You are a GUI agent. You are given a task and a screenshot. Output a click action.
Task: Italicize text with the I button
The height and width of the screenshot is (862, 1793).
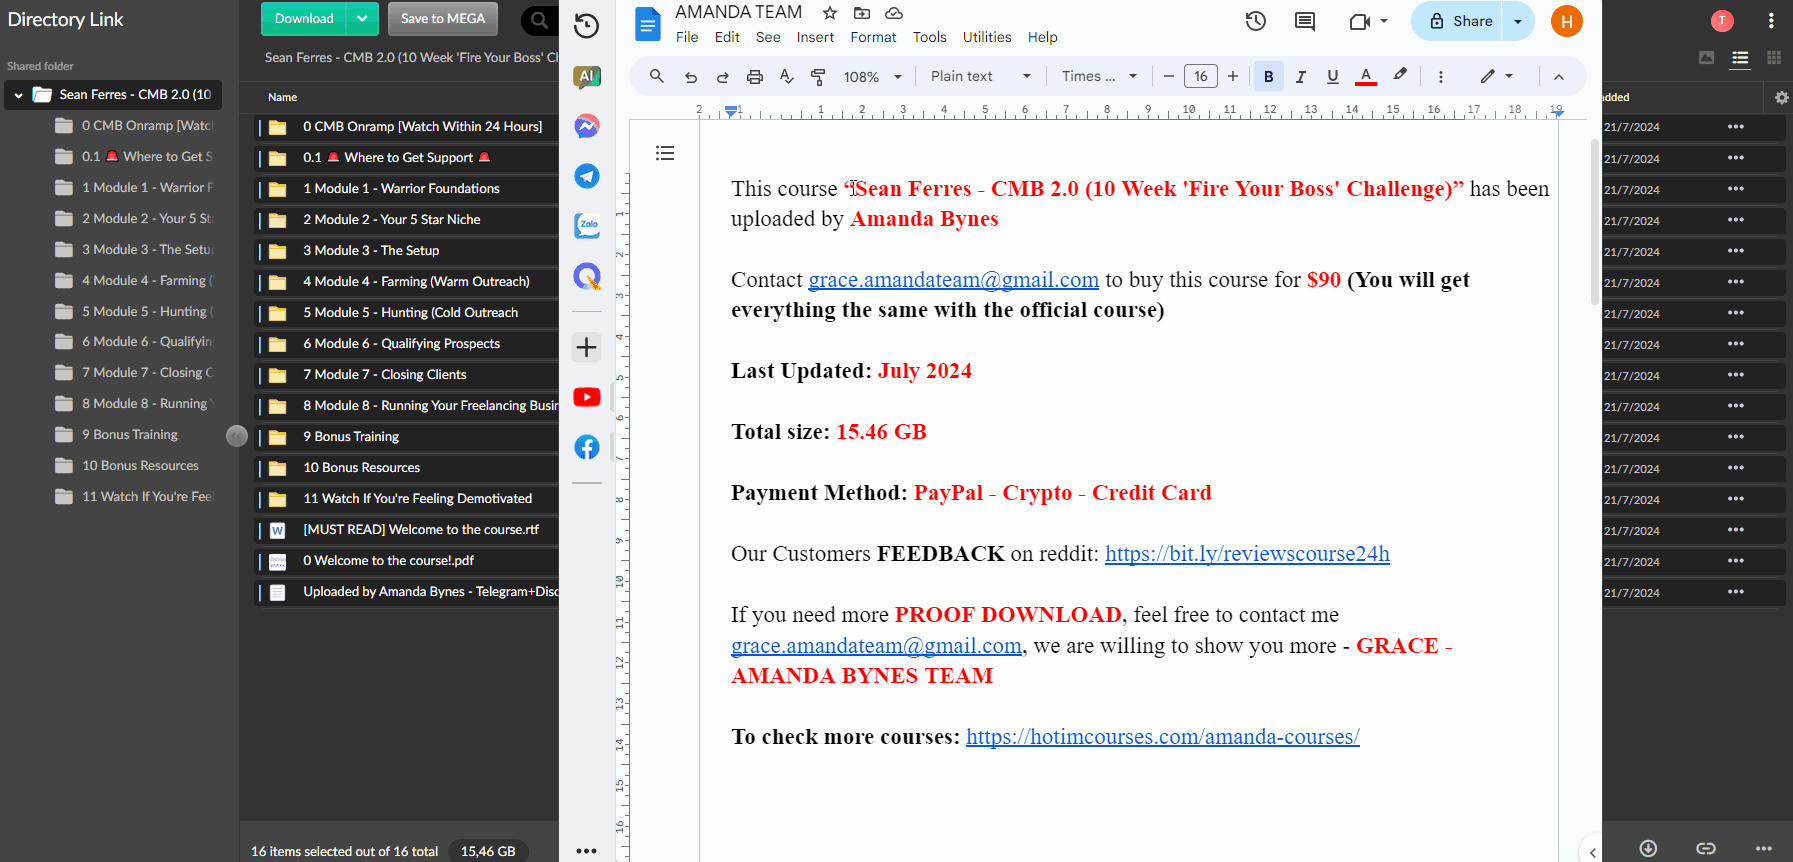(x=1301, y=77)
